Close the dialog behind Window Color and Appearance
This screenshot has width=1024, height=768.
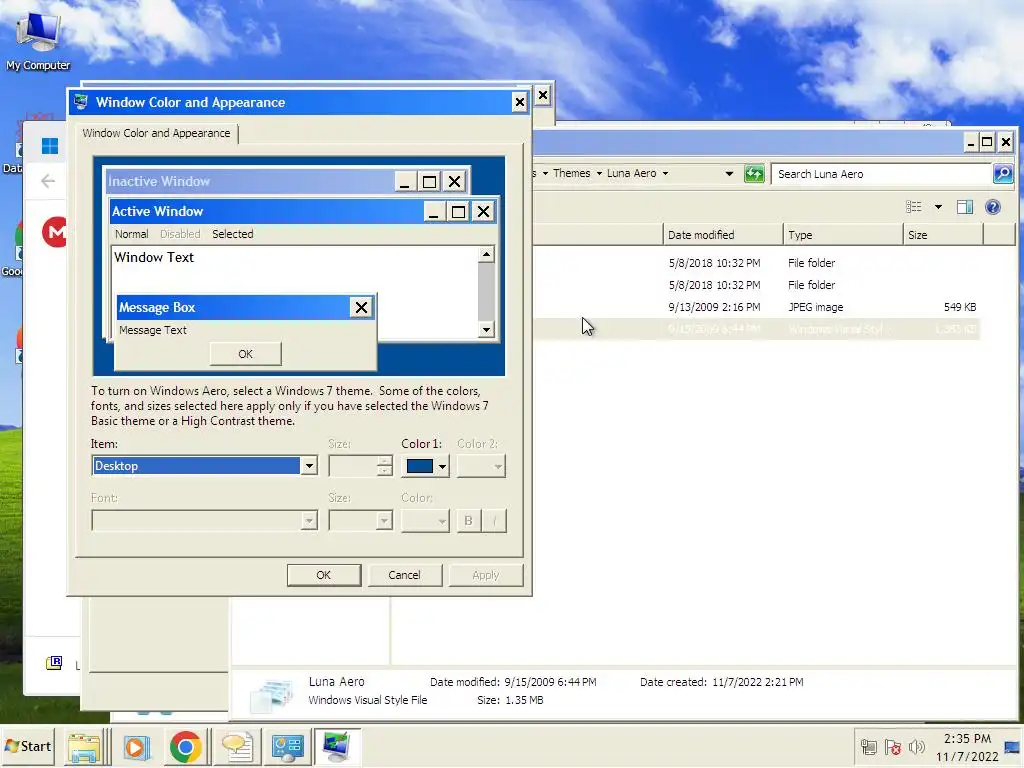click(x=542, y=95)
